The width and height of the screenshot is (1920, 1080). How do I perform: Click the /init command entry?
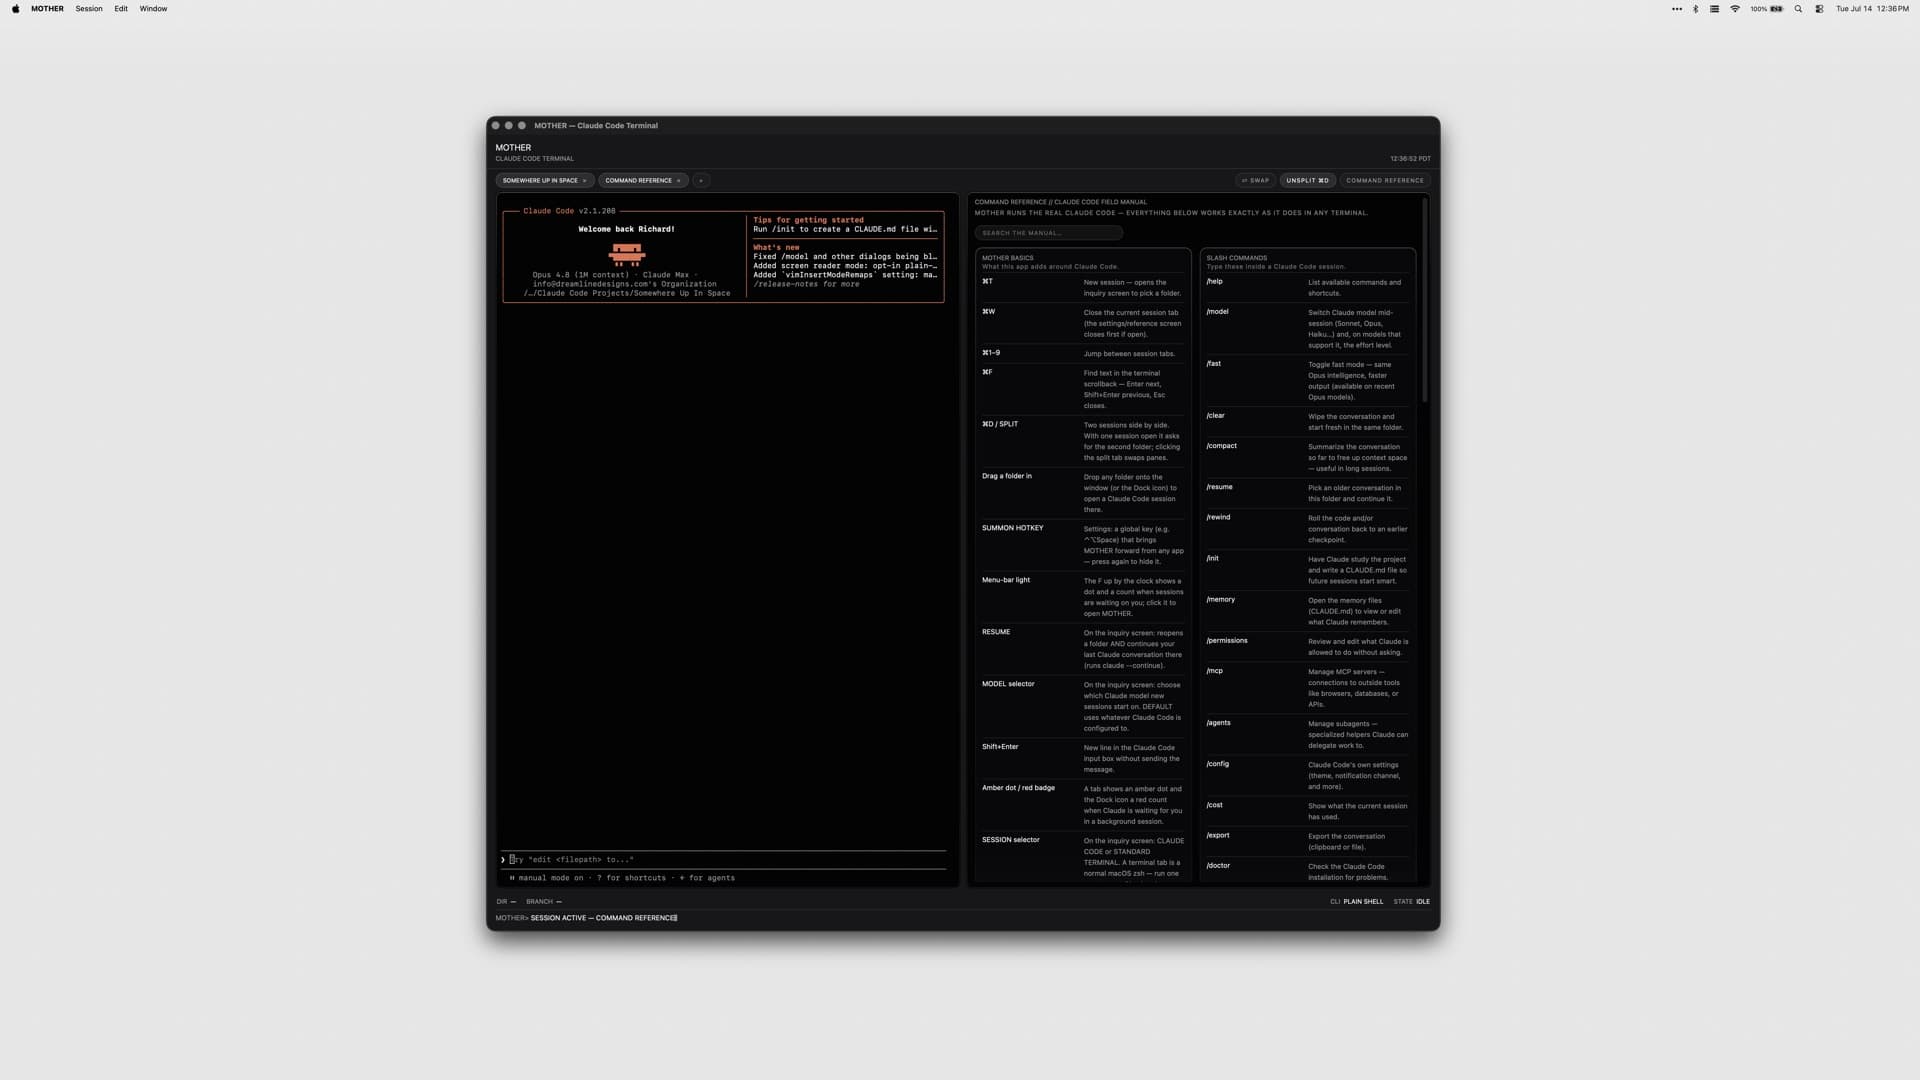1307,570
